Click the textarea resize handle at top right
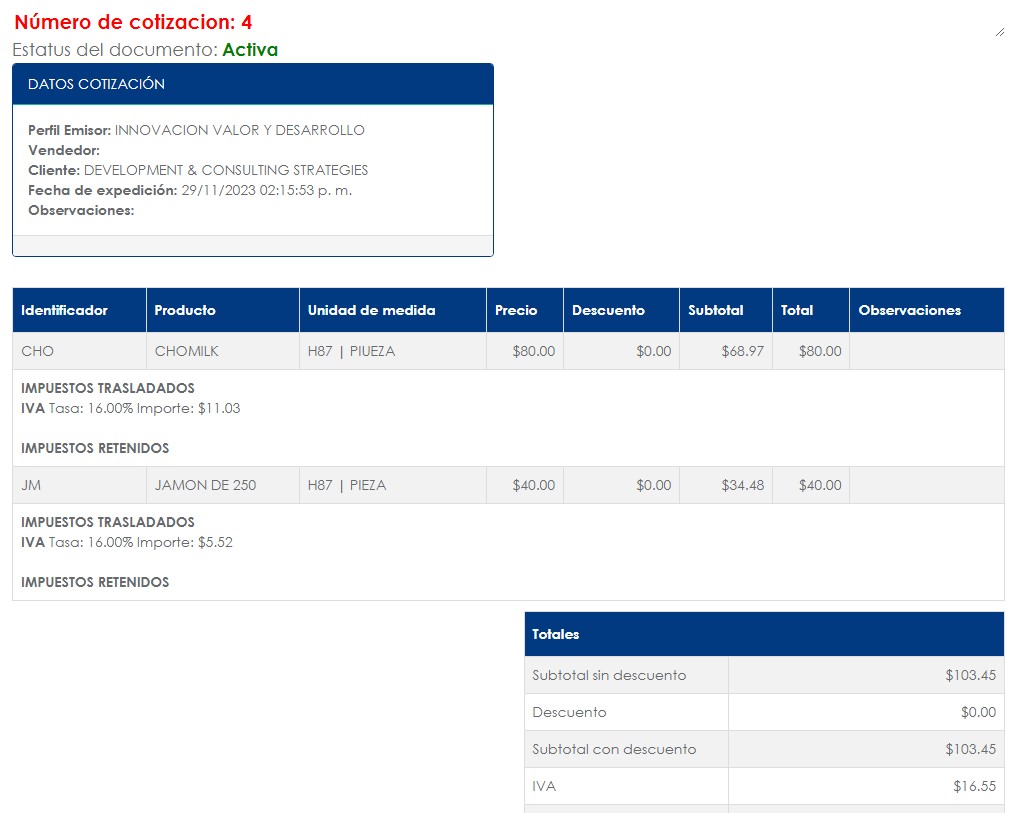Viewport: 1025px width, 813px height. 999,31
